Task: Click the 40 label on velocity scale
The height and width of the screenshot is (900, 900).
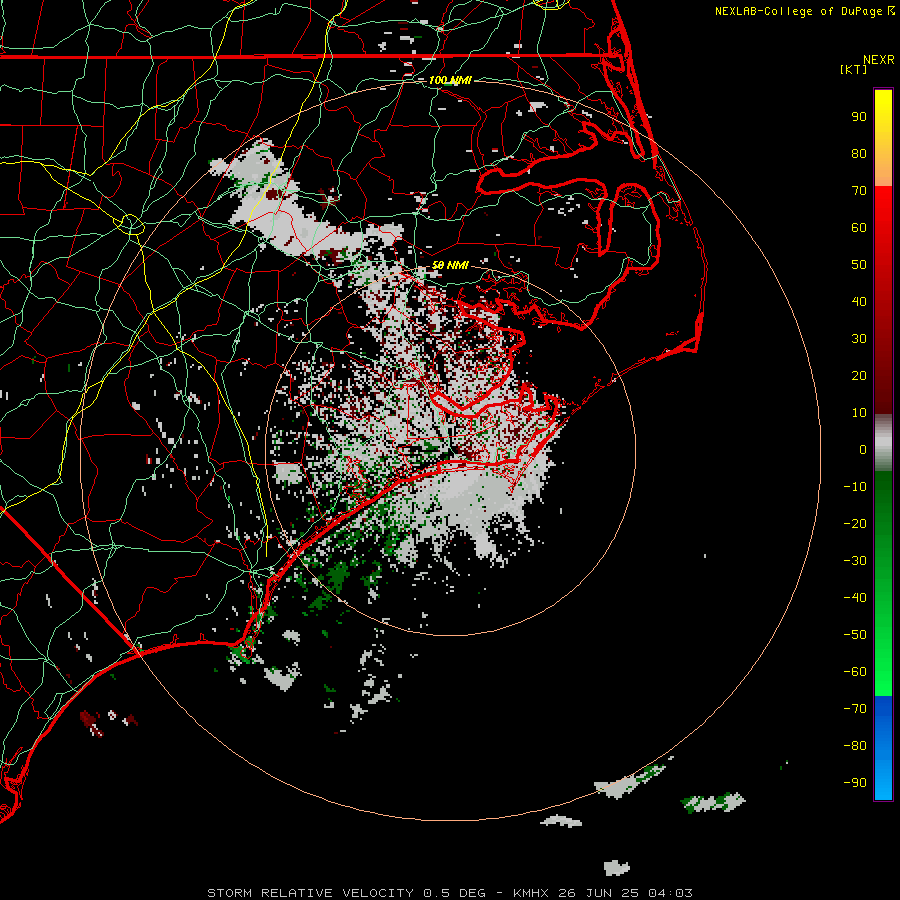Action: click(x=859, y=302)
